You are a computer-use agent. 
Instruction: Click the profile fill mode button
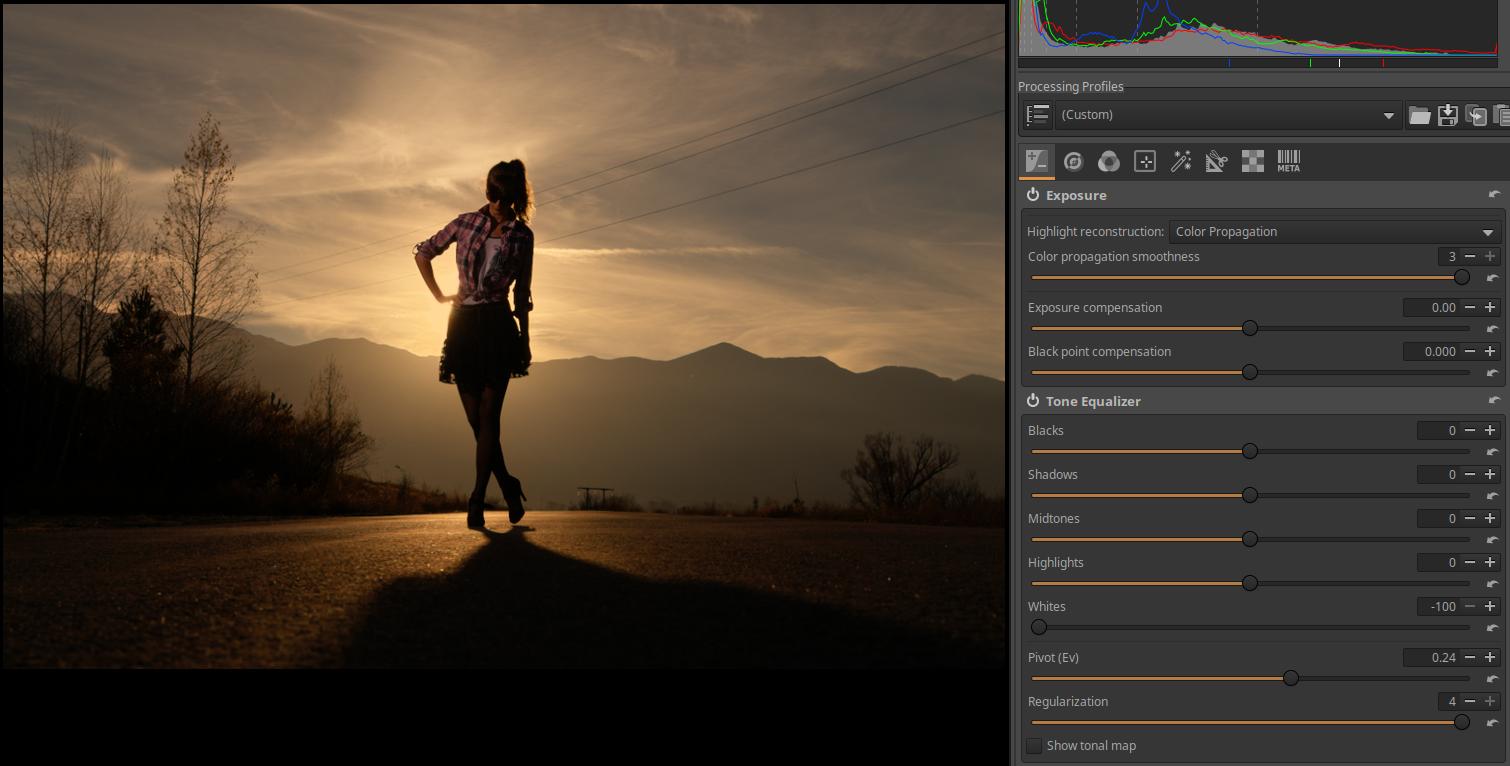pyautogui.click(x=1037, y=115)
